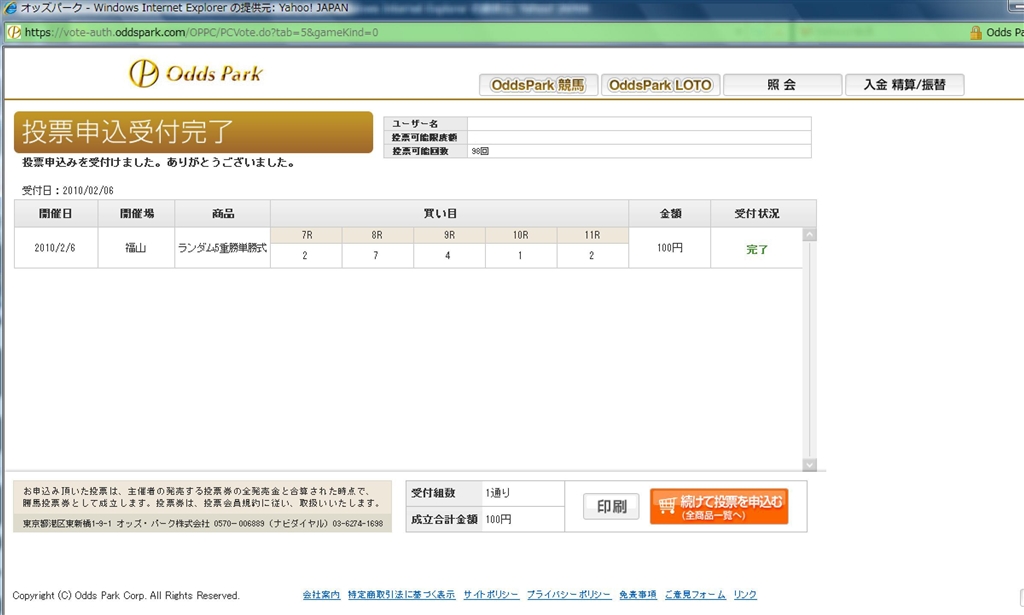Image resolution: width=1024 pixels, height=615 pixels.
Task: Click the 9R race header
Action: coord(449,235)
